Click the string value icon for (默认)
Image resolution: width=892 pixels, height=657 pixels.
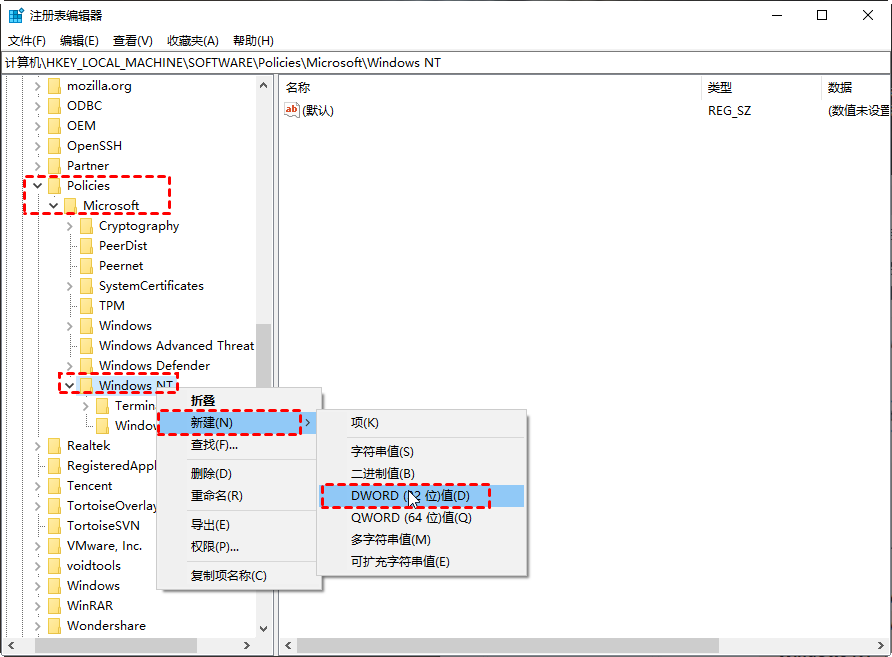click(293, 110)
